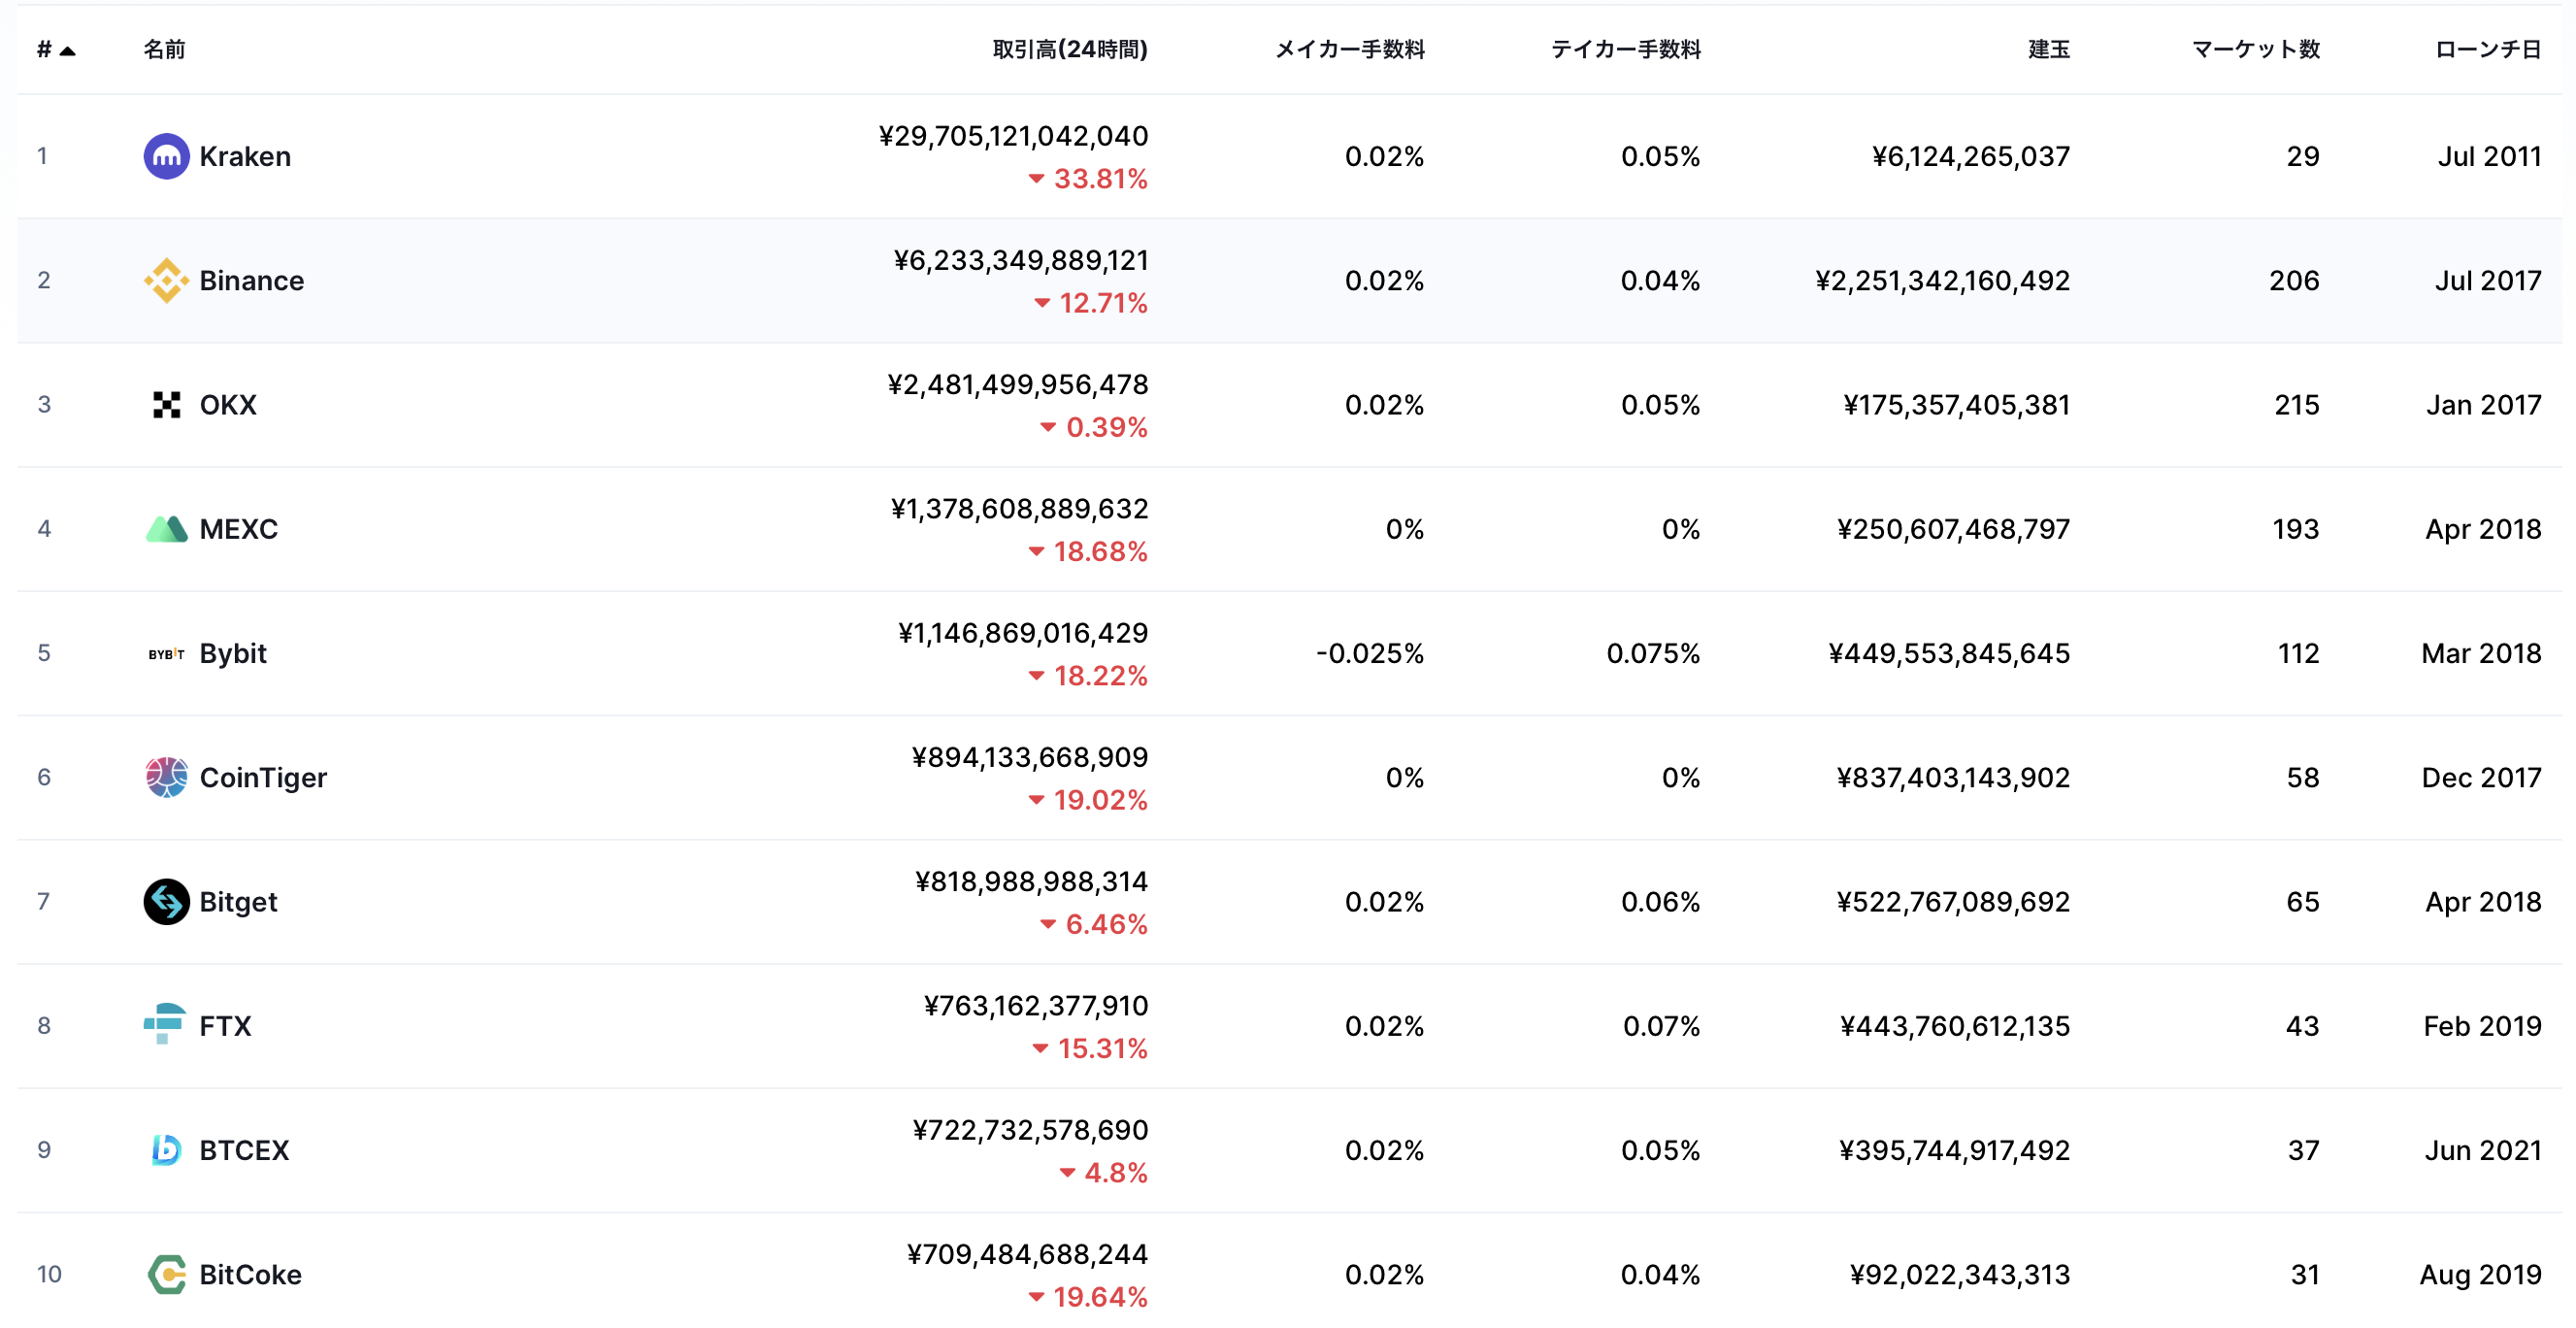Toggle the # rank sort arrow

pos(67,50)
